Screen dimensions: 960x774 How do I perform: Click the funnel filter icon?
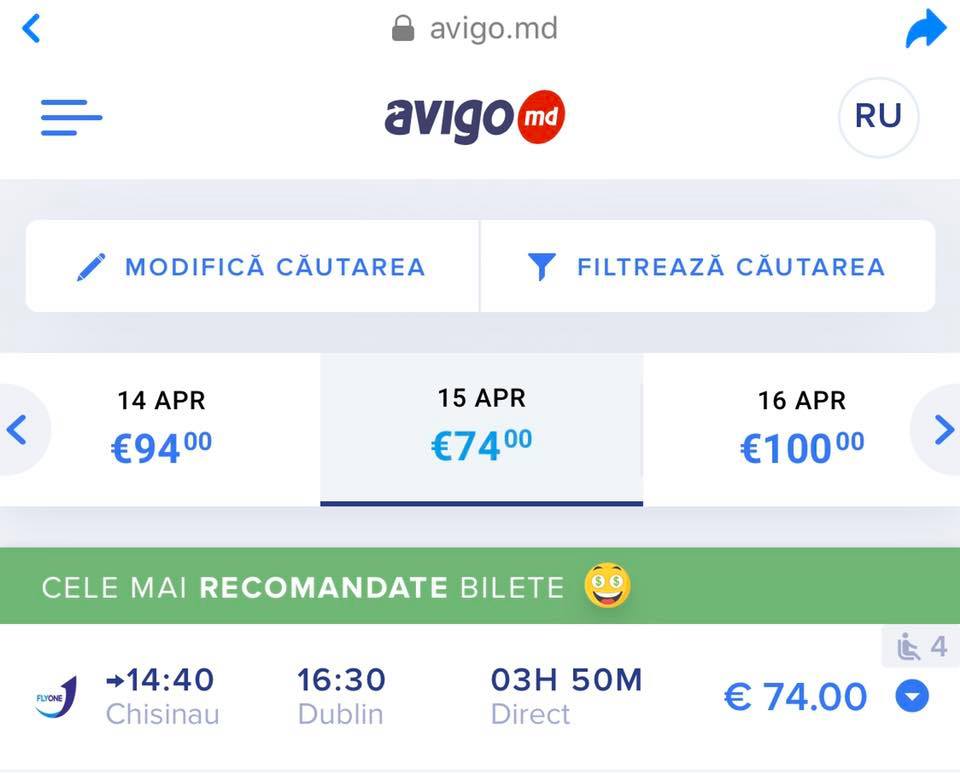pyautogui.click(x=542, y=267)
